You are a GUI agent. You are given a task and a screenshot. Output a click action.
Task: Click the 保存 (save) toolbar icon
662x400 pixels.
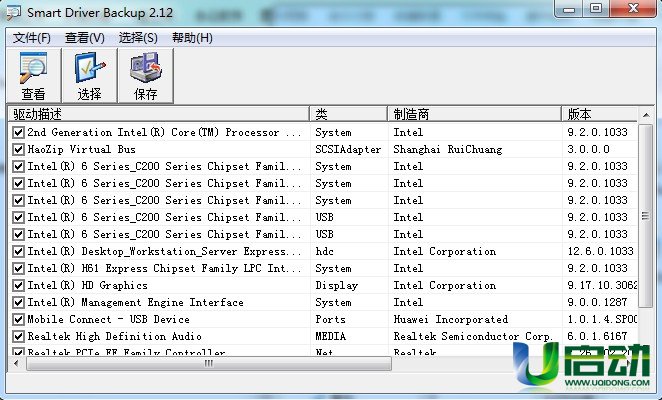[146, 75]
